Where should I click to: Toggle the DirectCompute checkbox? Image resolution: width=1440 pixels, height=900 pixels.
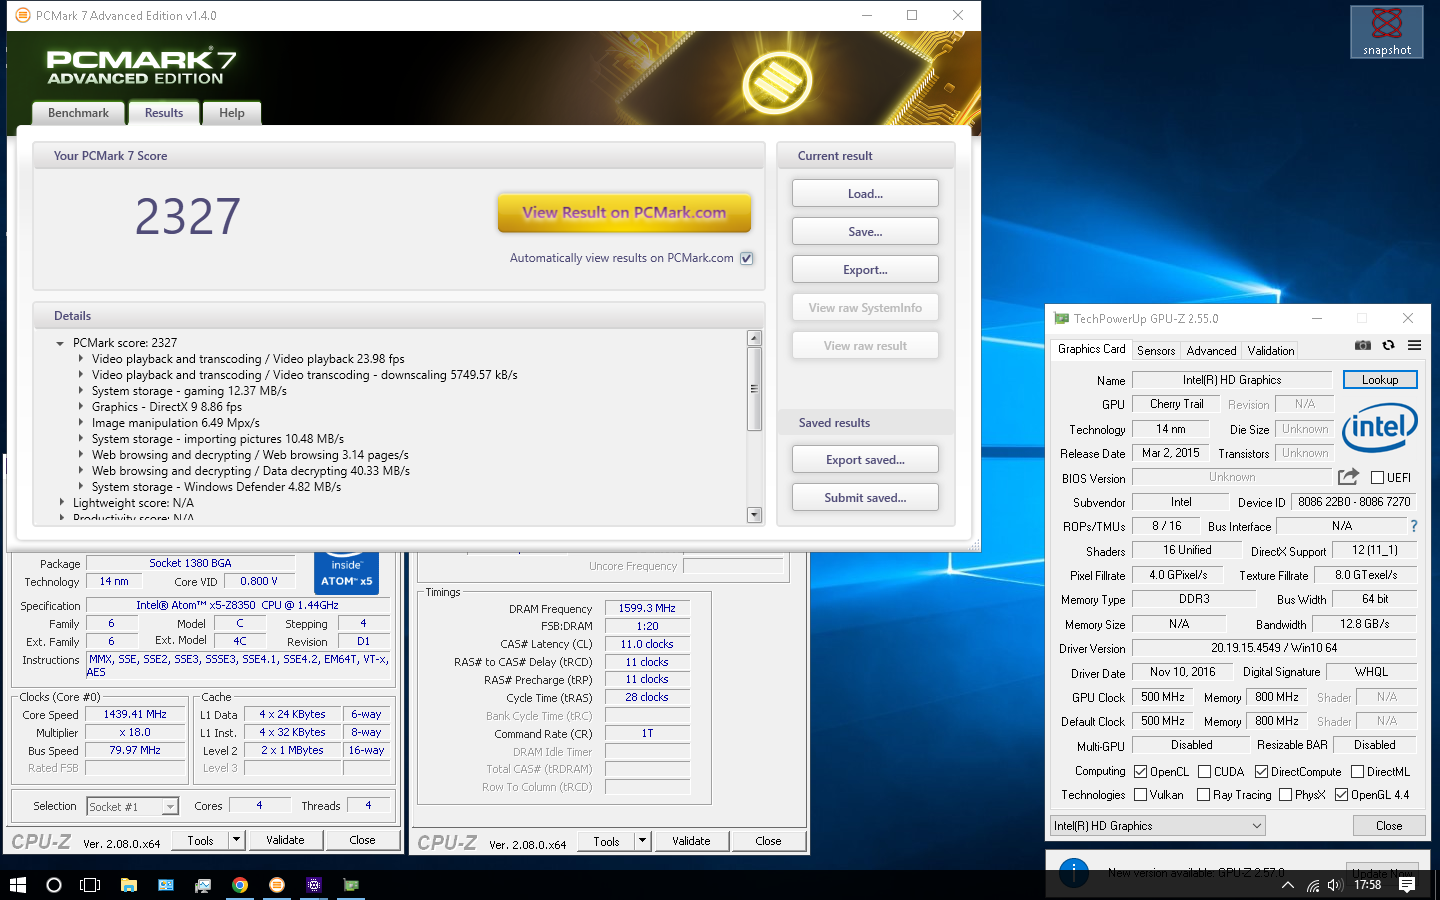(1261, 771)
